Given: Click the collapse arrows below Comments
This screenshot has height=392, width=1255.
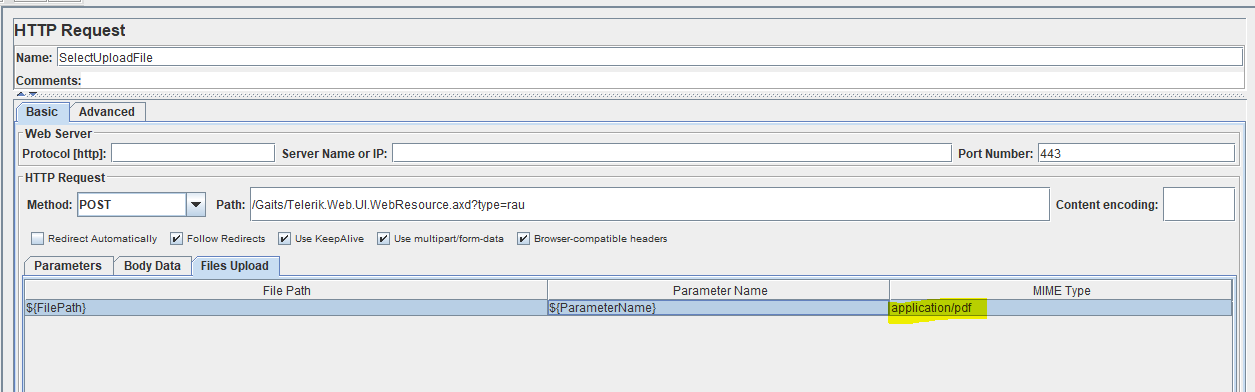Looking at the screenshot, I should tap(27, 94).
